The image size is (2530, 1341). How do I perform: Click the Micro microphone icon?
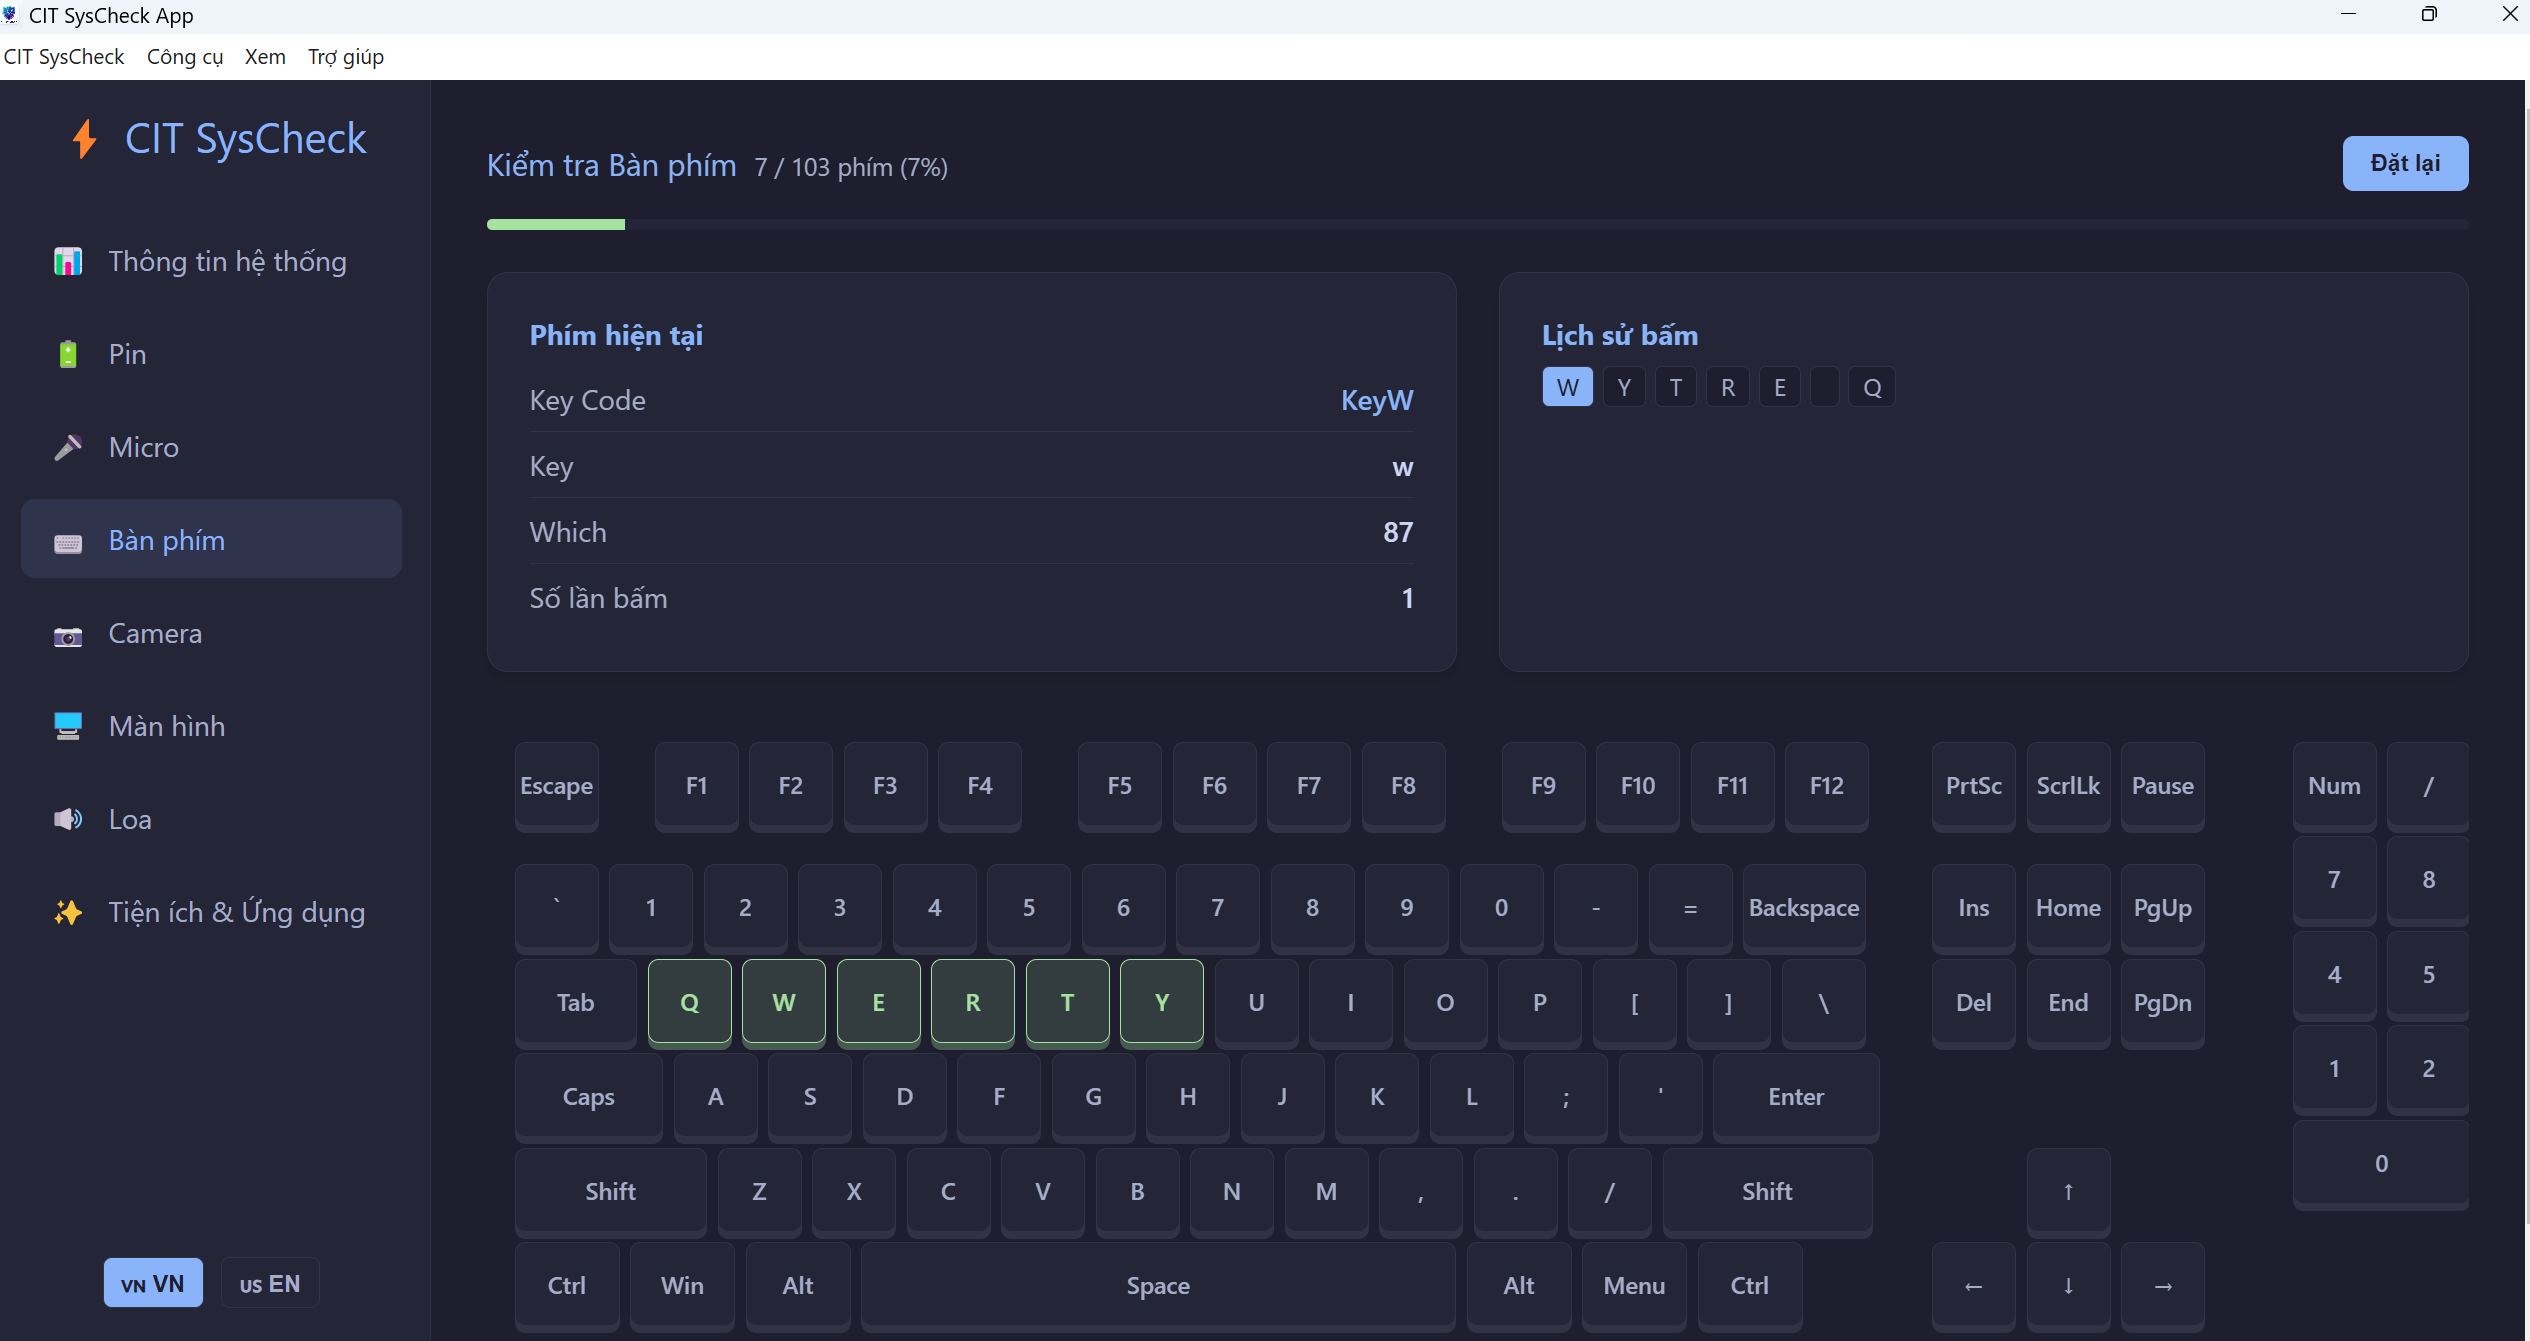click(67, 447)
